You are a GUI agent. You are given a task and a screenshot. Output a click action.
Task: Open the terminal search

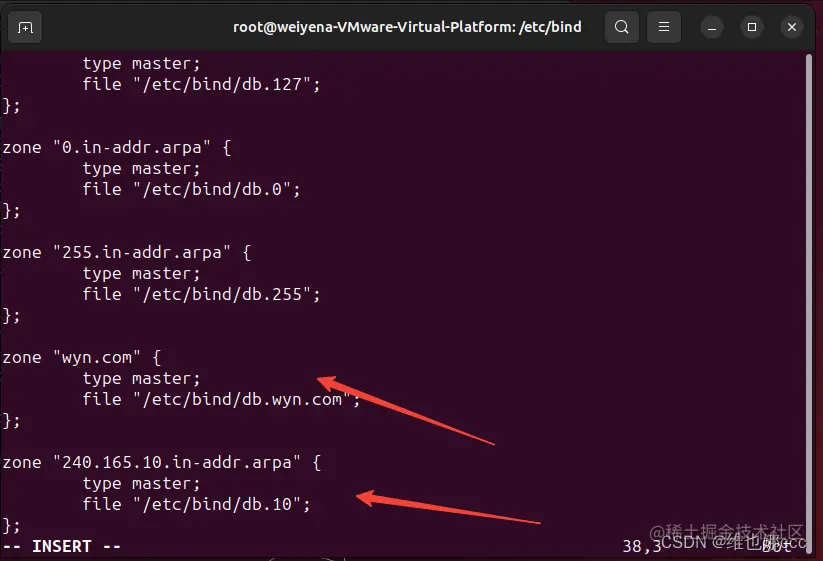pos(621,27)
